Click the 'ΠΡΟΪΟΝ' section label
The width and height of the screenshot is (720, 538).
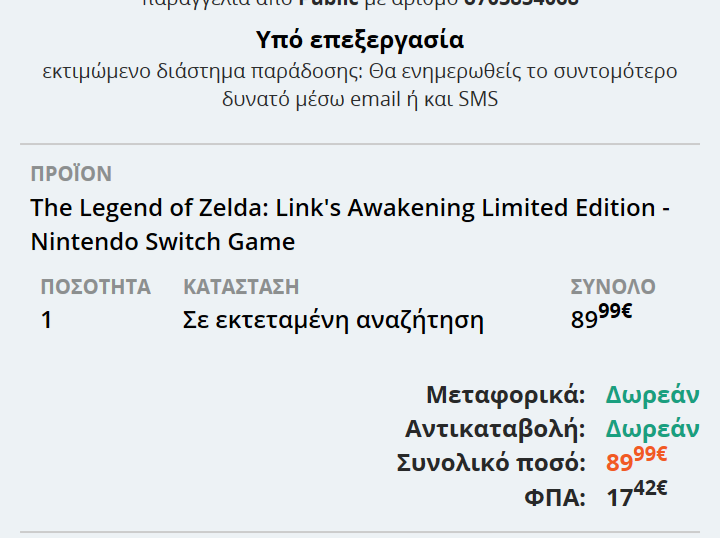point(71,174)
